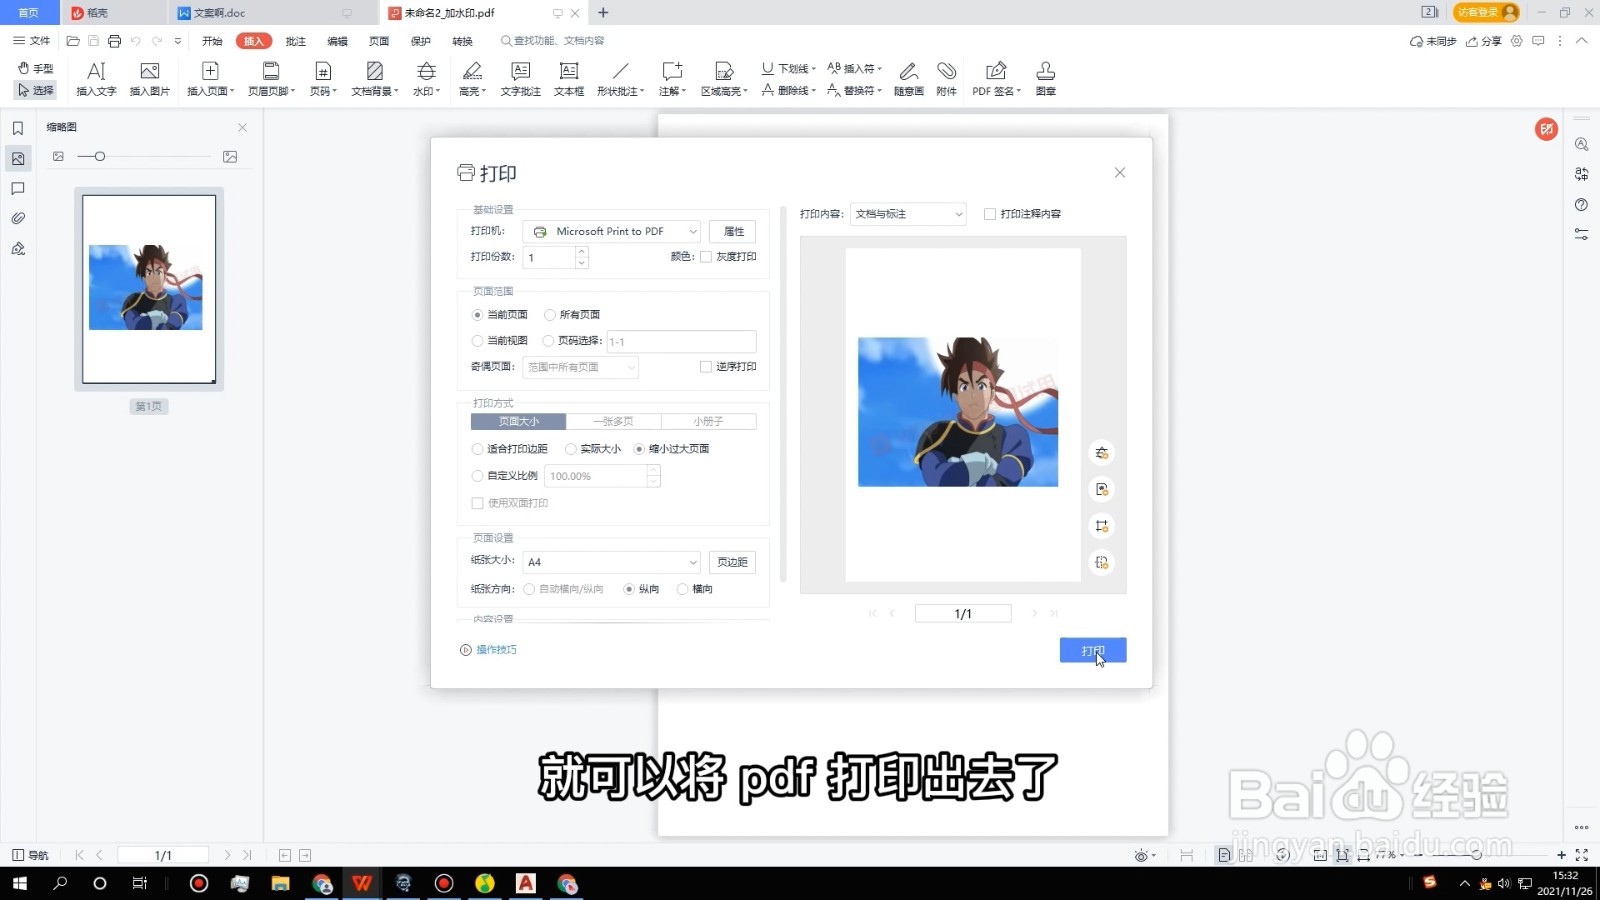This screenshot has height=900, width=1600.
Task: Select the 自定义比例 radio button
Action: [x=477, y=476]
